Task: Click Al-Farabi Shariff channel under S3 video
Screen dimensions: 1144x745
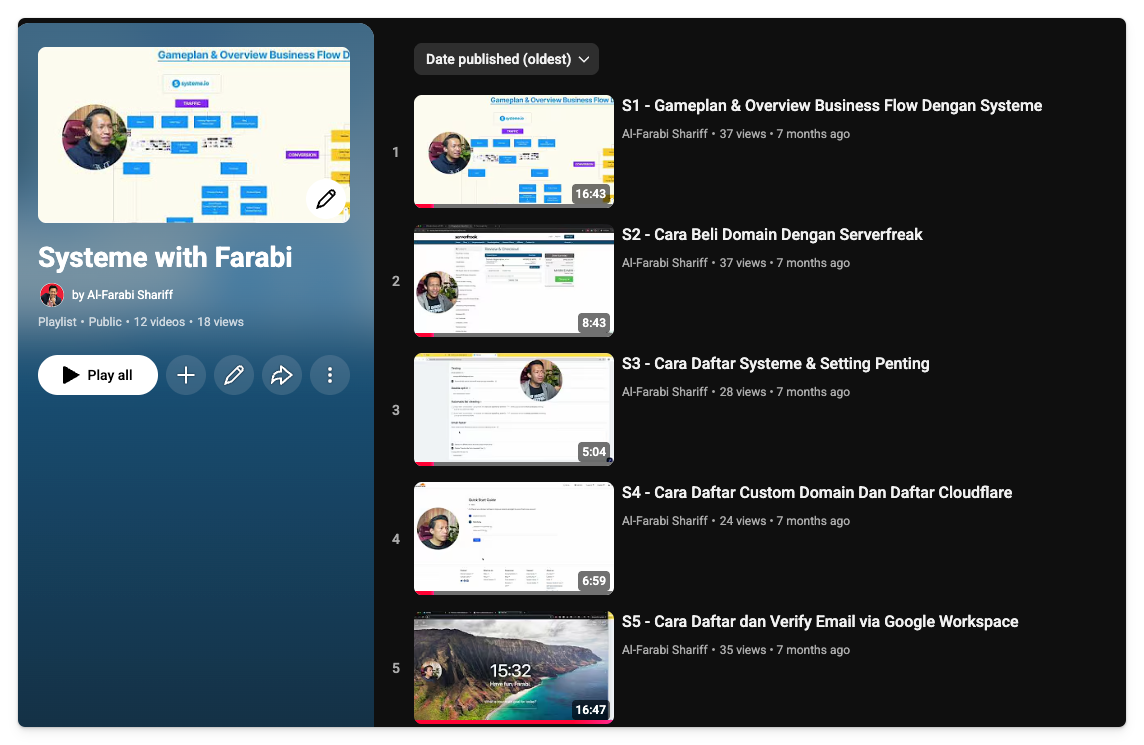Action: tap(665, 392)
